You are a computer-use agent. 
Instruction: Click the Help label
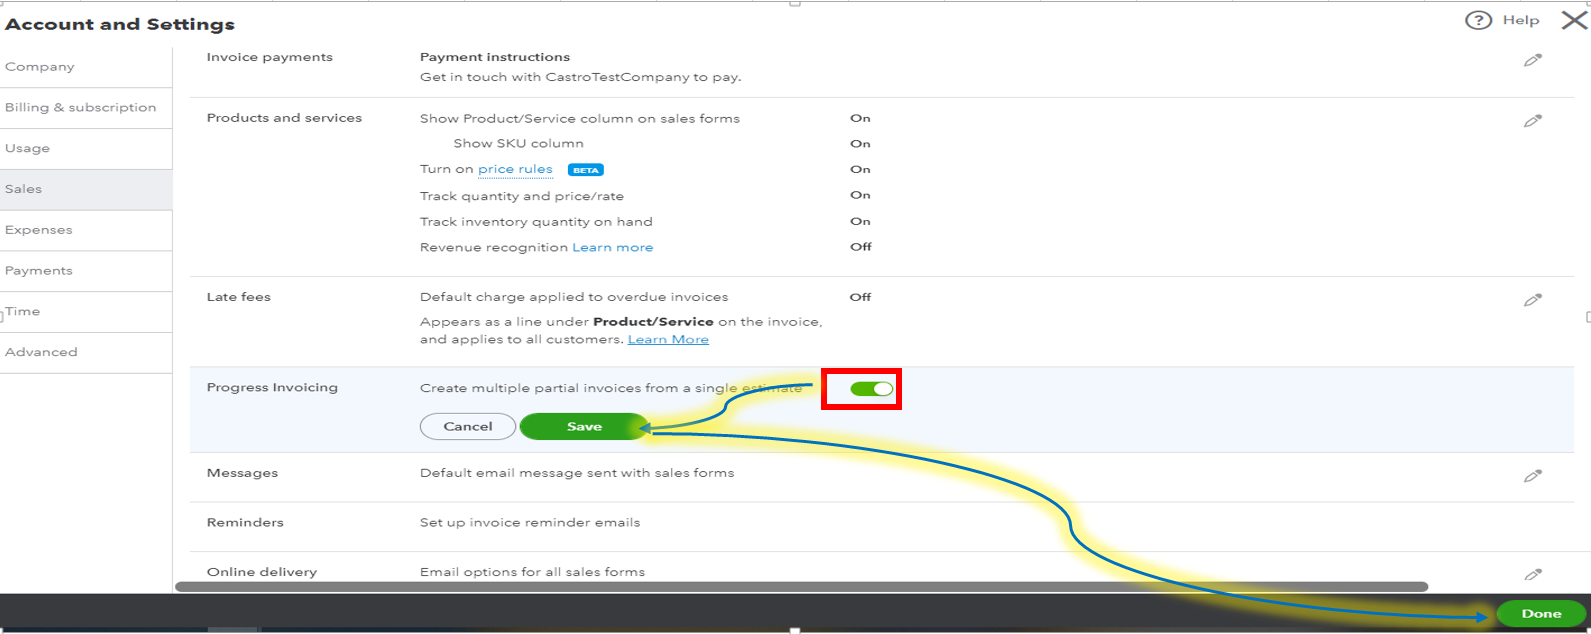click(1521, 20)
